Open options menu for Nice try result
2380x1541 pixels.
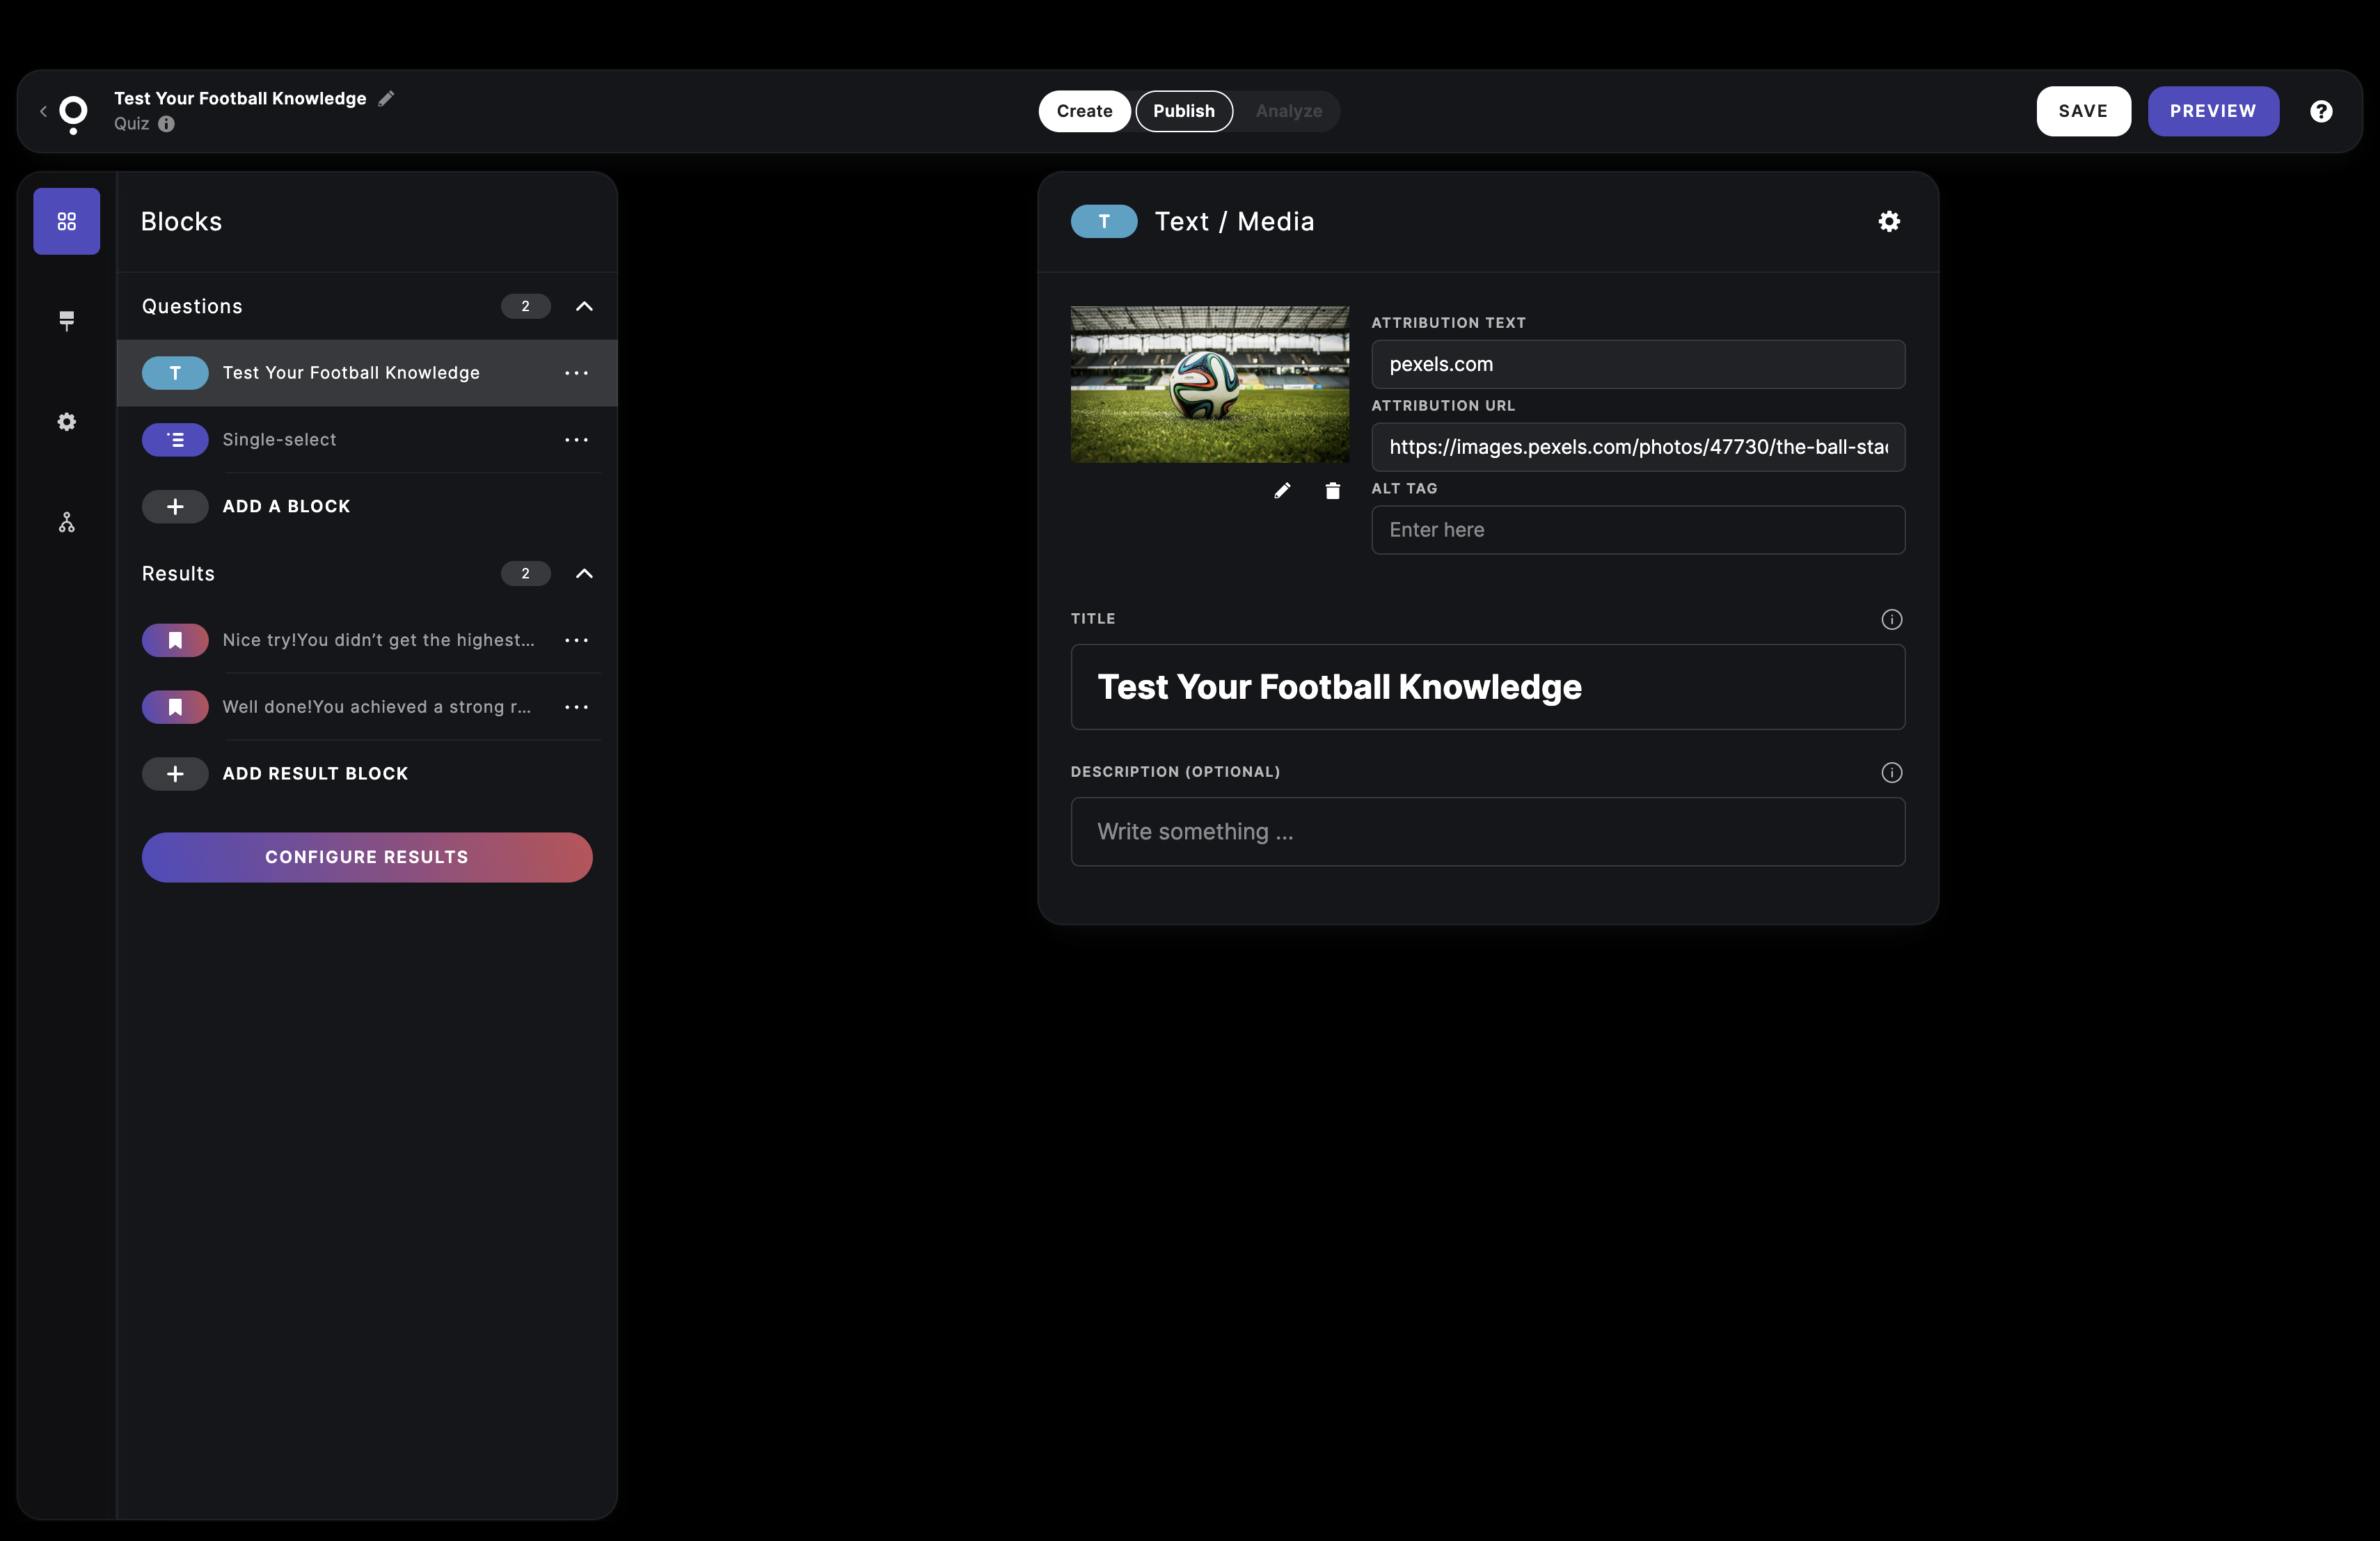coord(576,640)
